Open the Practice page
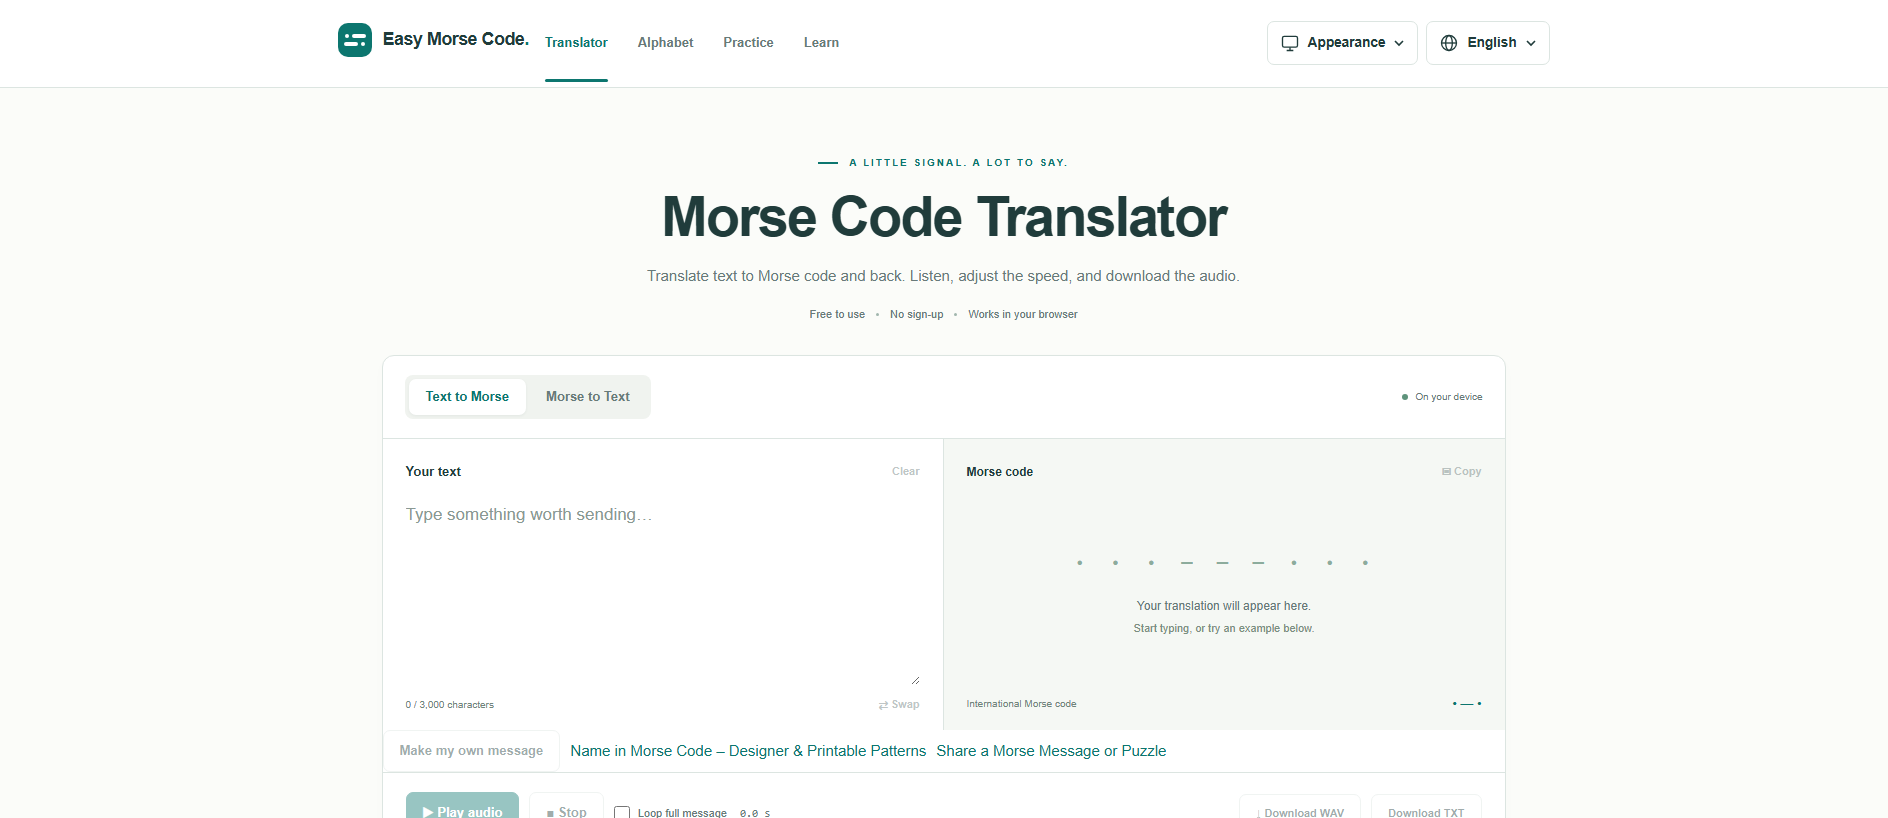The width and height of the screenshot is (1888, 818). tap(748, 43)
